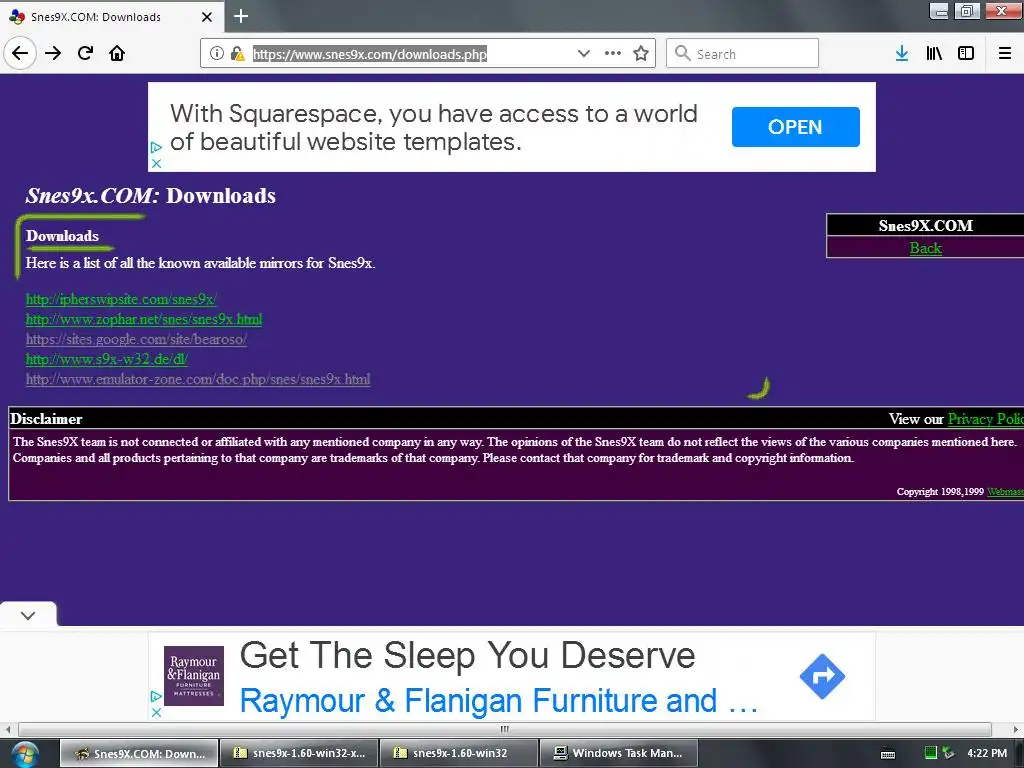Reload the current page

coord(86,53)
